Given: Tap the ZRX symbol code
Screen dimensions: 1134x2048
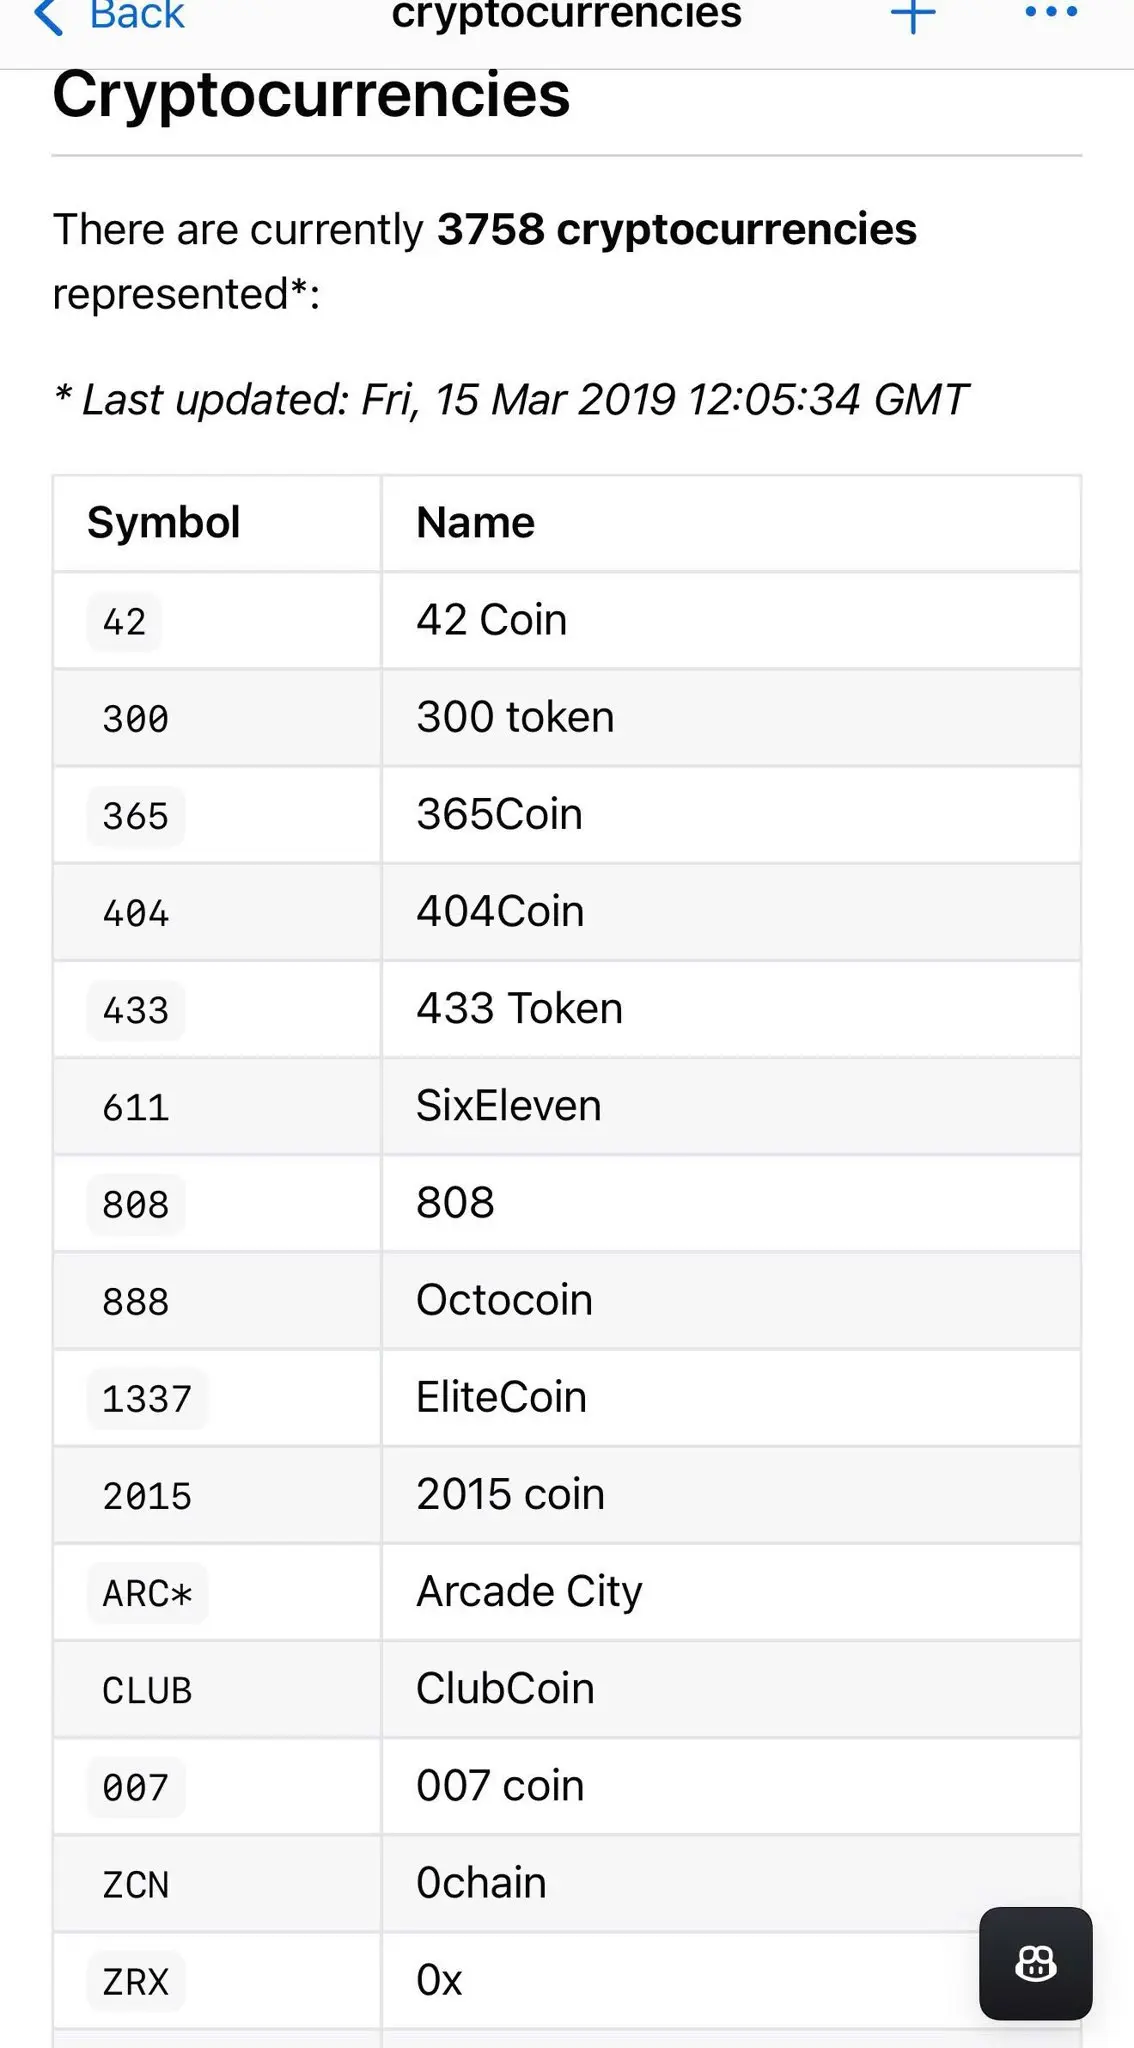Looking at the screenshot, I should click(136, 1981).
